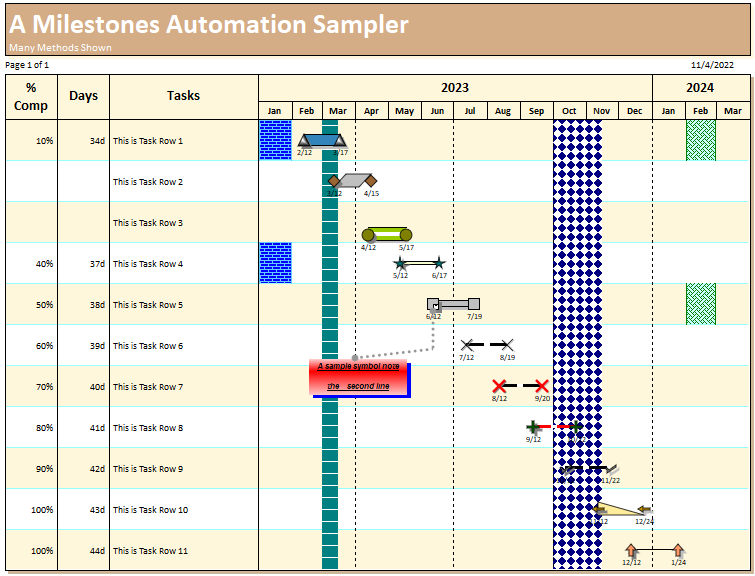Select the "This is Task Row 6" label

pos(148,346)
